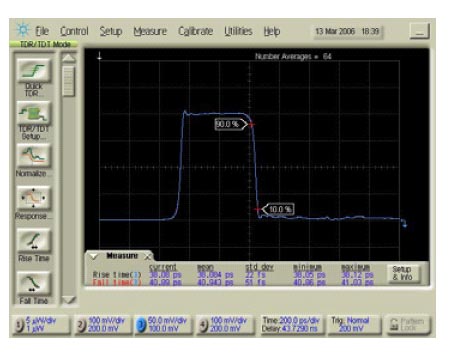This screenshot has height=360, width=449.
Task: Activate the Fall Time measurement icon
Action: tap(34, 283)
